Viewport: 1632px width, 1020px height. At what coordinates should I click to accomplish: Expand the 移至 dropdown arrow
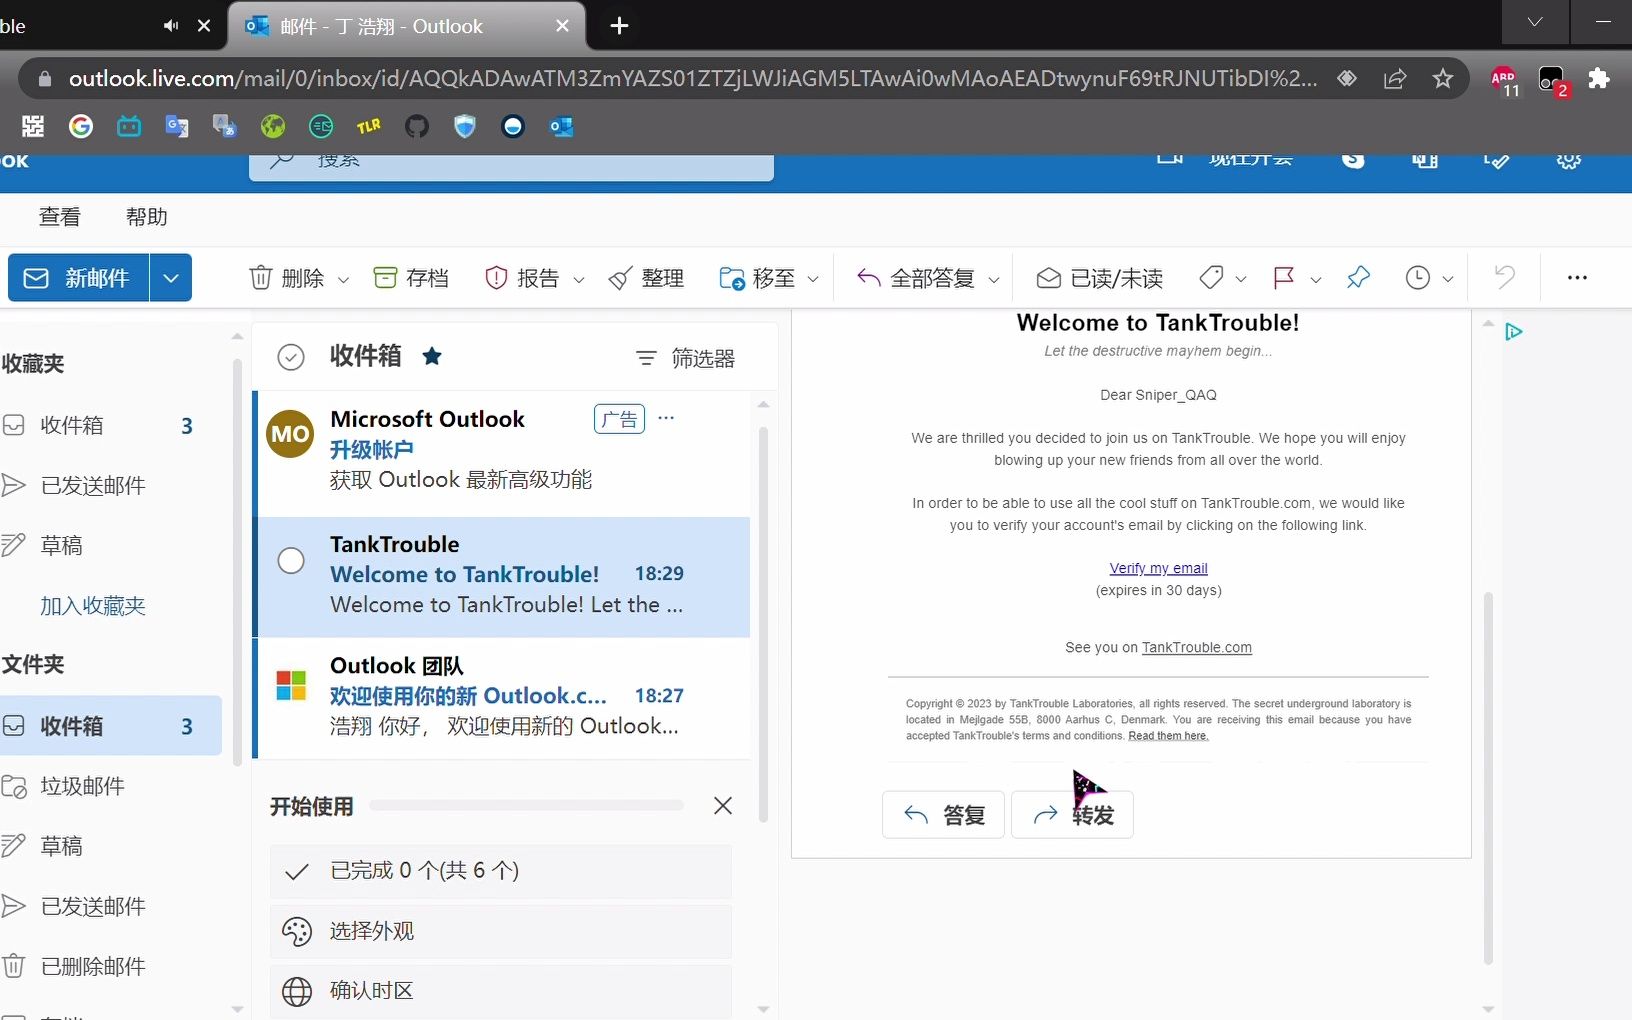point(813,280)
